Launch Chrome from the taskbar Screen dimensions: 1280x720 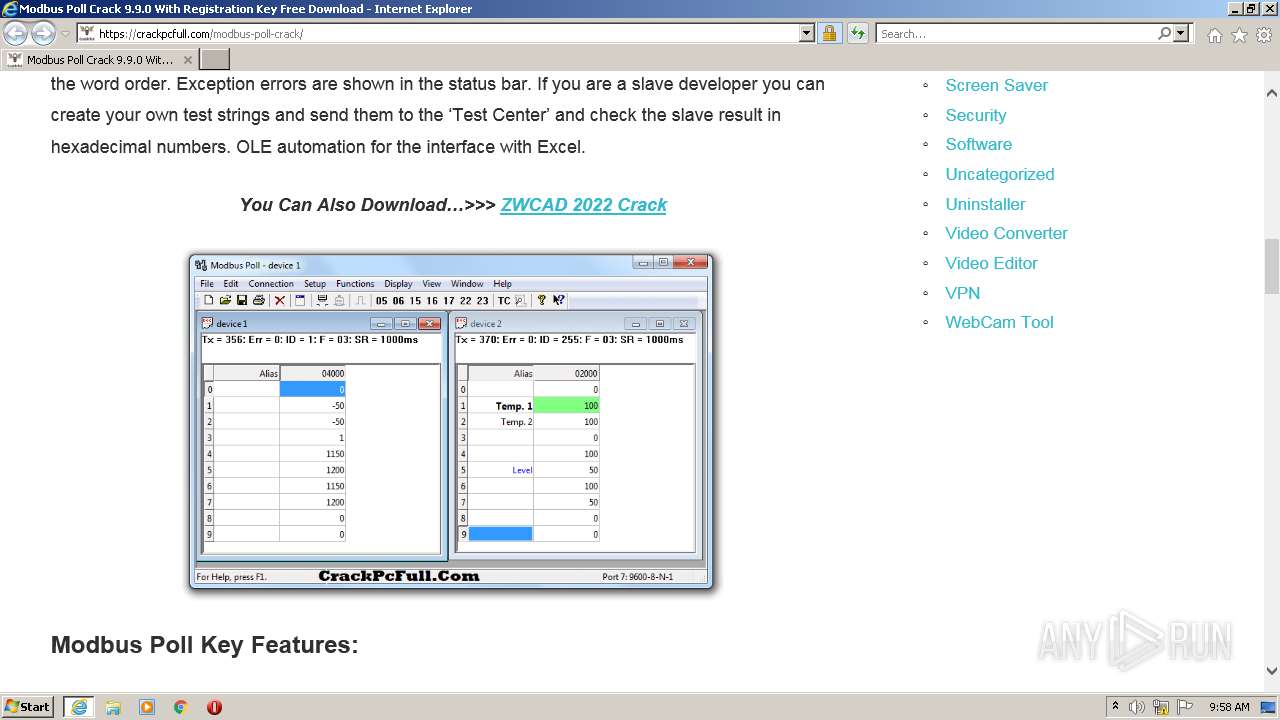[181, 707]
